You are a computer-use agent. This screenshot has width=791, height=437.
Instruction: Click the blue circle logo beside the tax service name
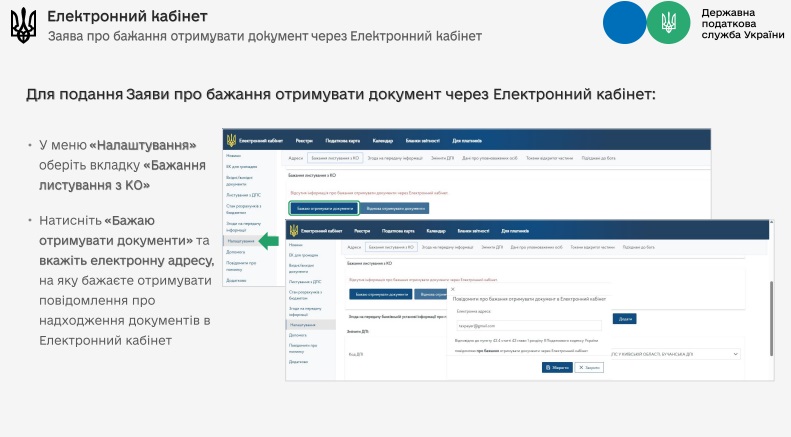click(x=625, y=23)
